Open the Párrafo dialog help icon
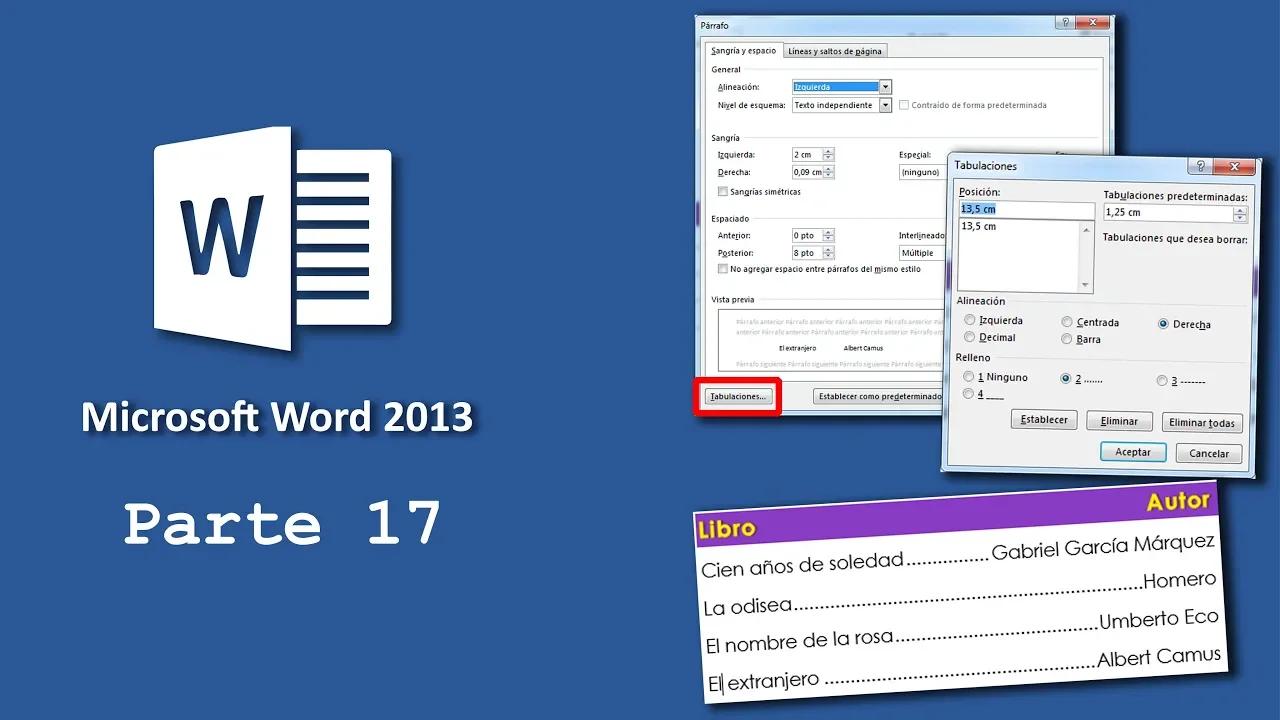 (x=1064, y=22)
